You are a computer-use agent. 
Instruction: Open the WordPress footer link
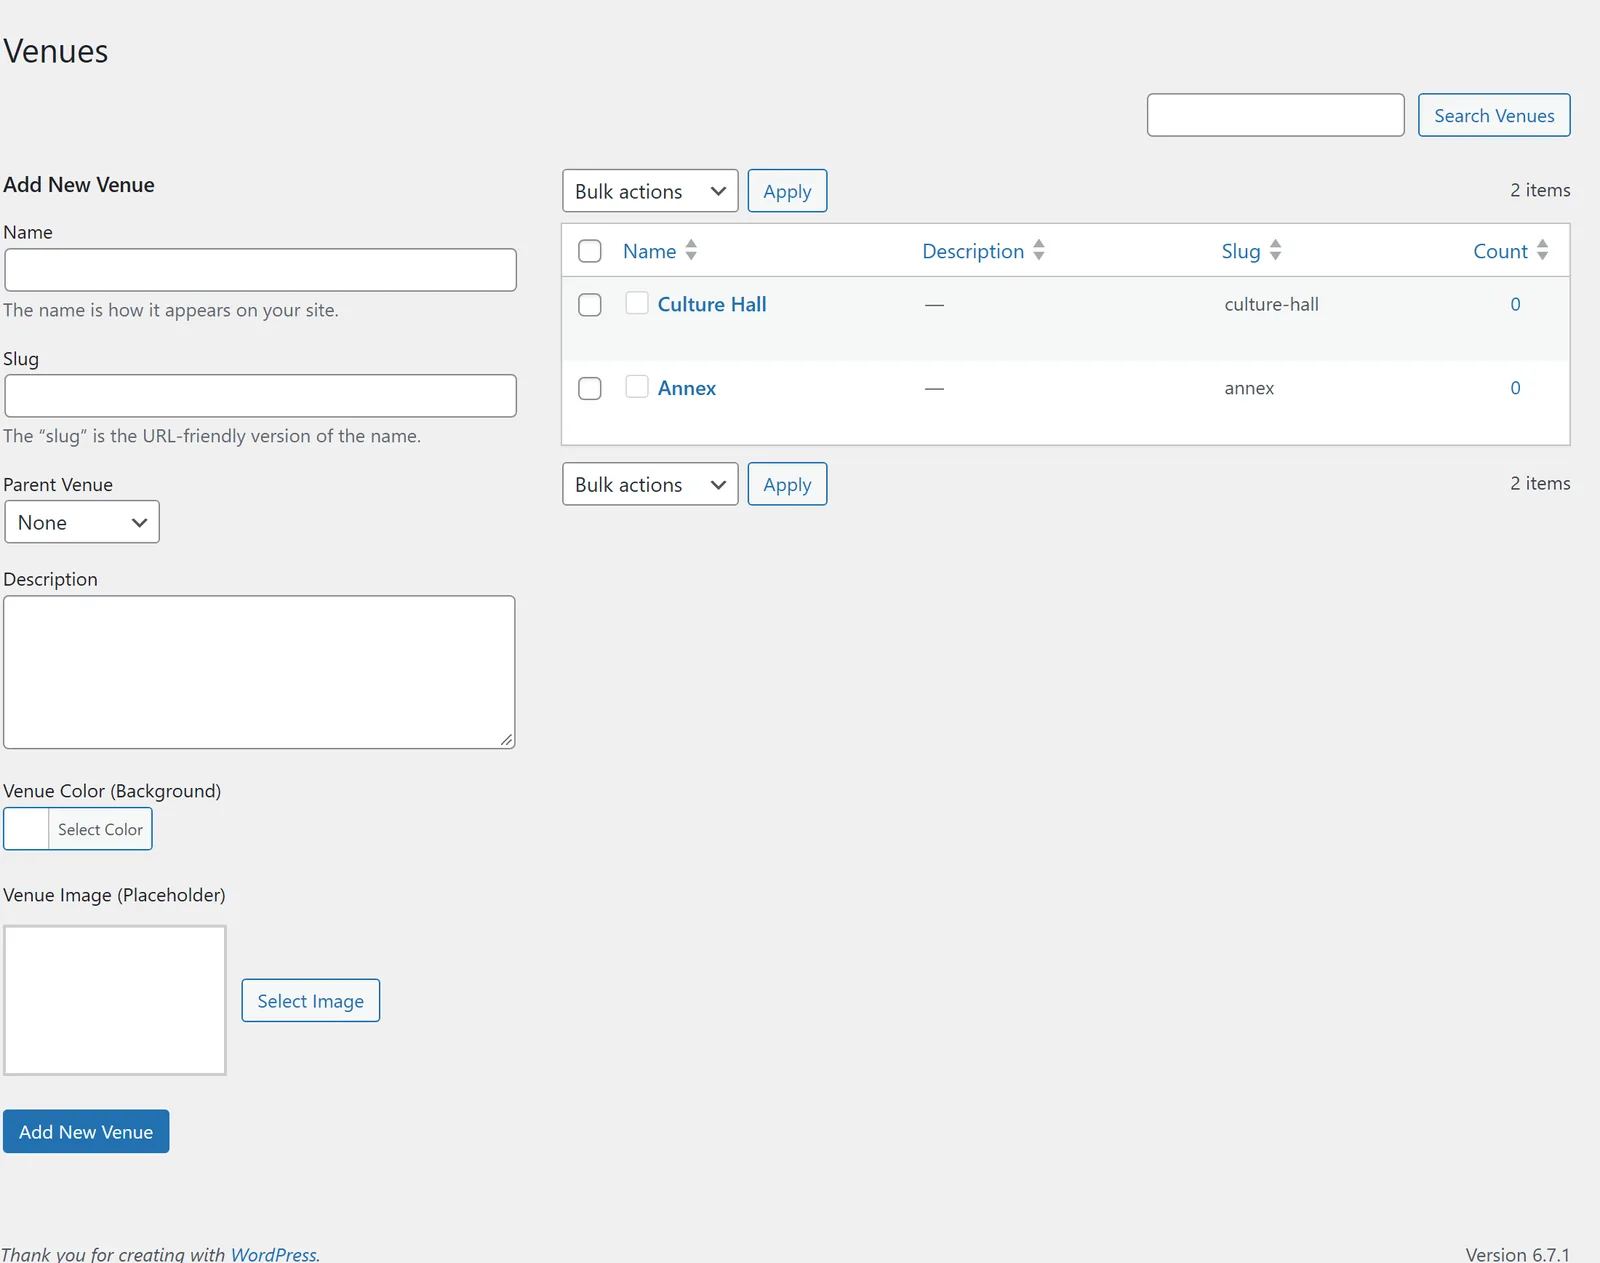coord(273,1254)
